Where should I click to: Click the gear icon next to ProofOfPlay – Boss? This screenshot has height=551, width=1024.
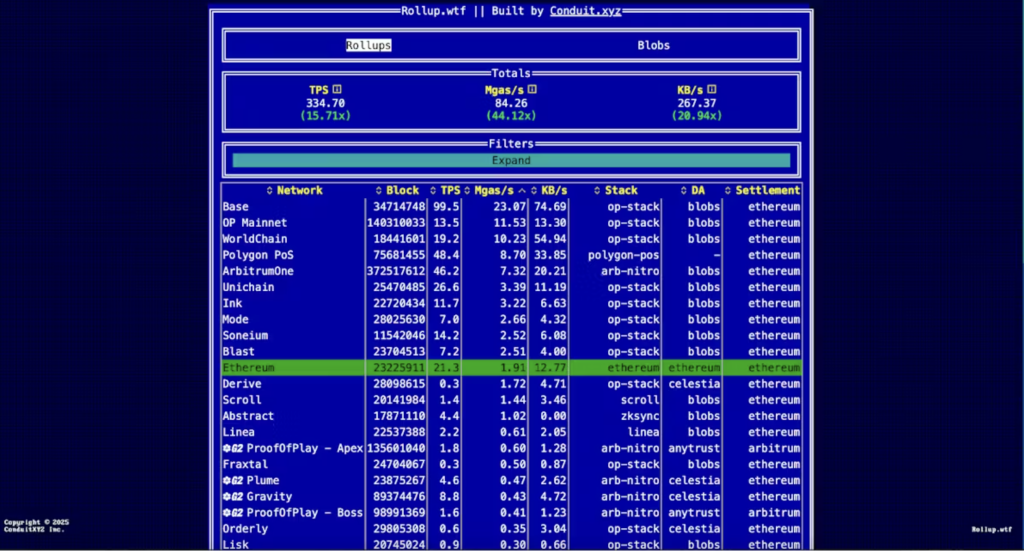228,512
